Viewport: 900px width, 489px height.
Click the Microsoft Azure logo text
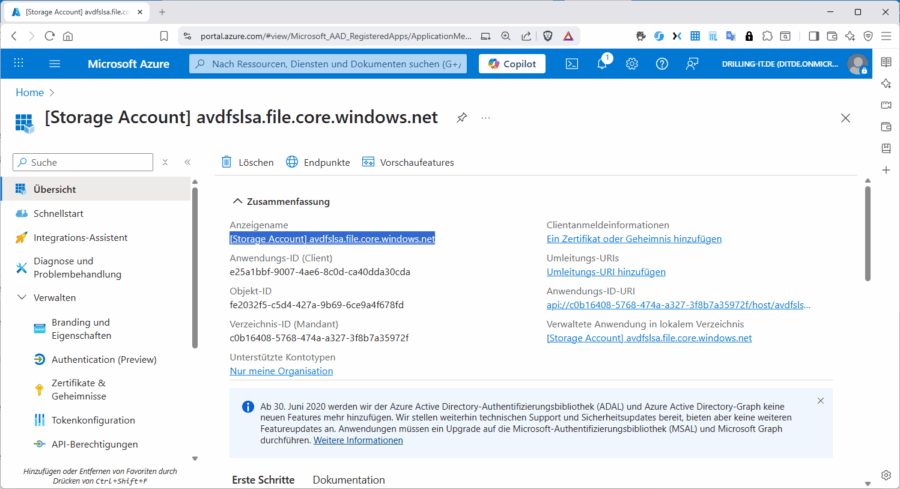(128, 64)
